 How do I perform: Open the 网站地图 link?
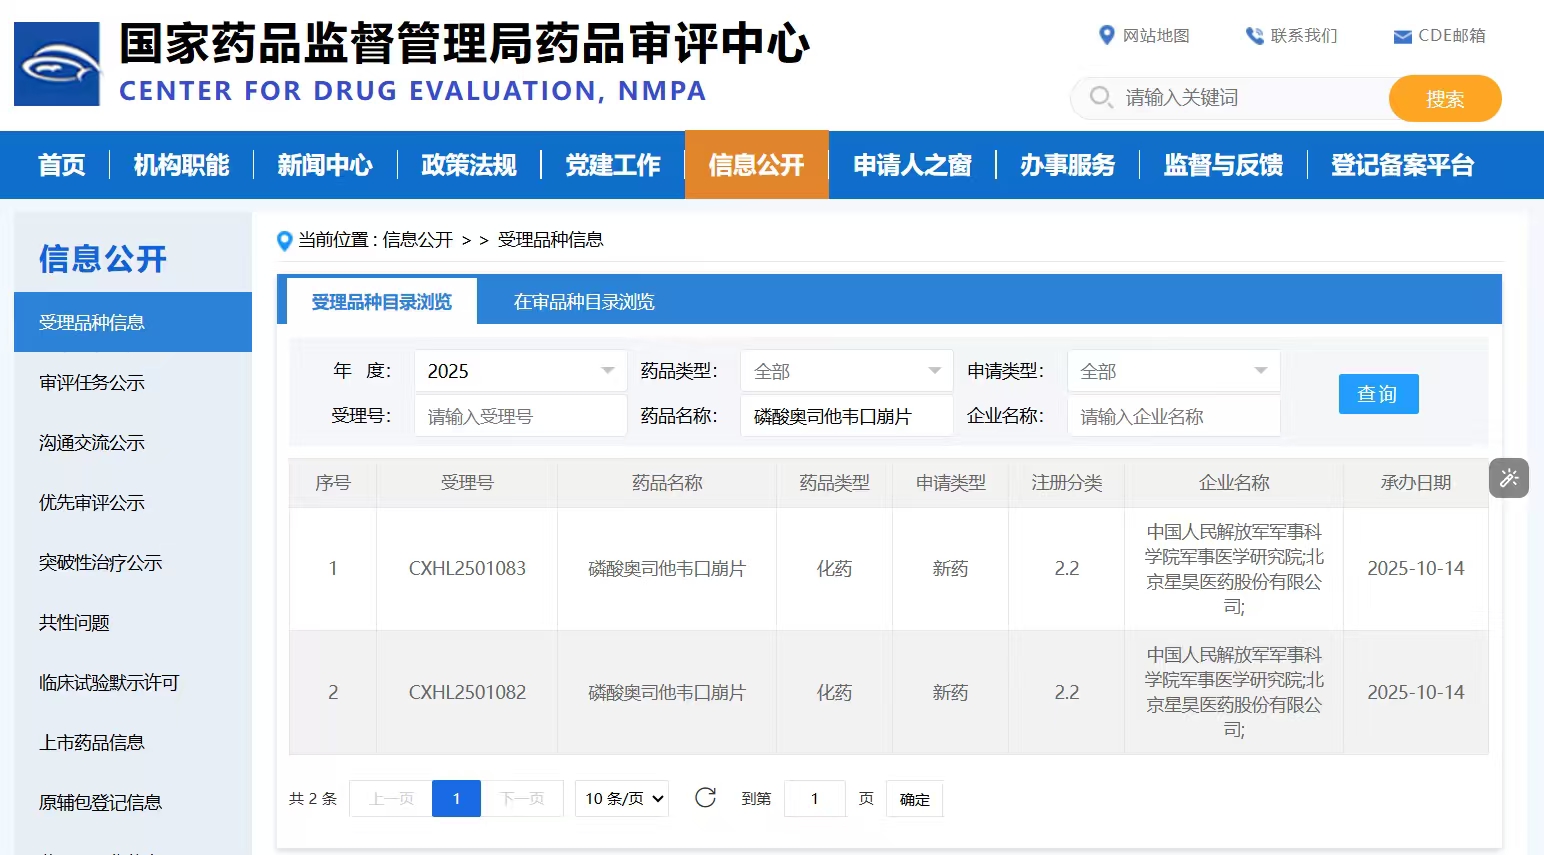click(1156, 36)
